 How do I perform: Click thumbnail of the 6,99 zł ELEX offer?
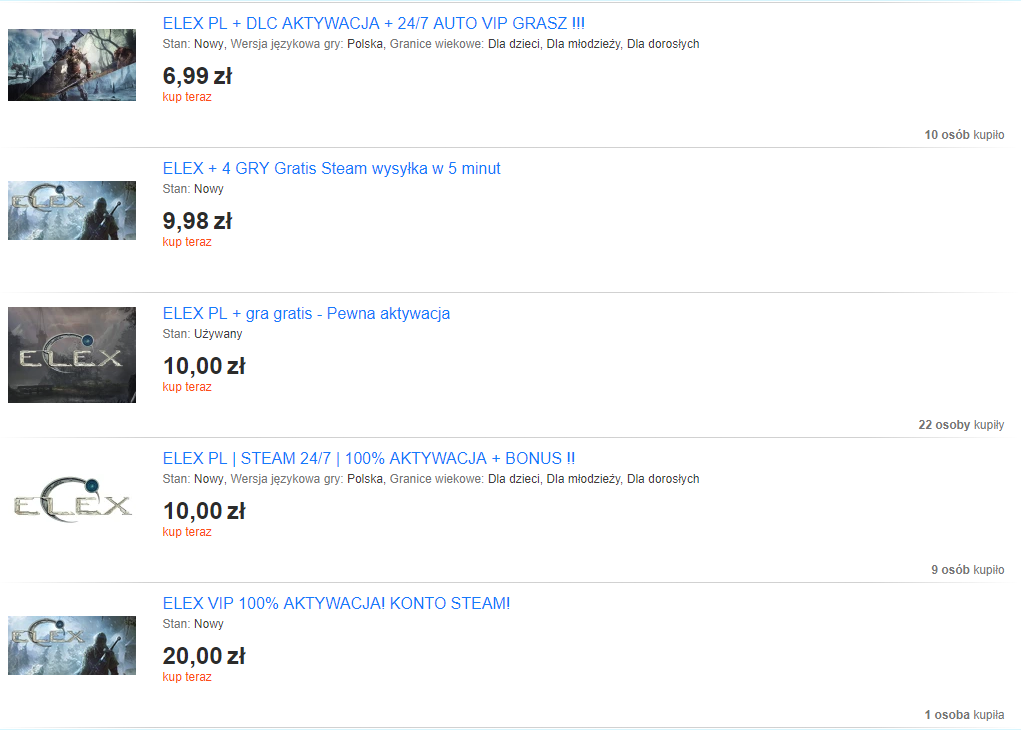(x=72, y=65)
